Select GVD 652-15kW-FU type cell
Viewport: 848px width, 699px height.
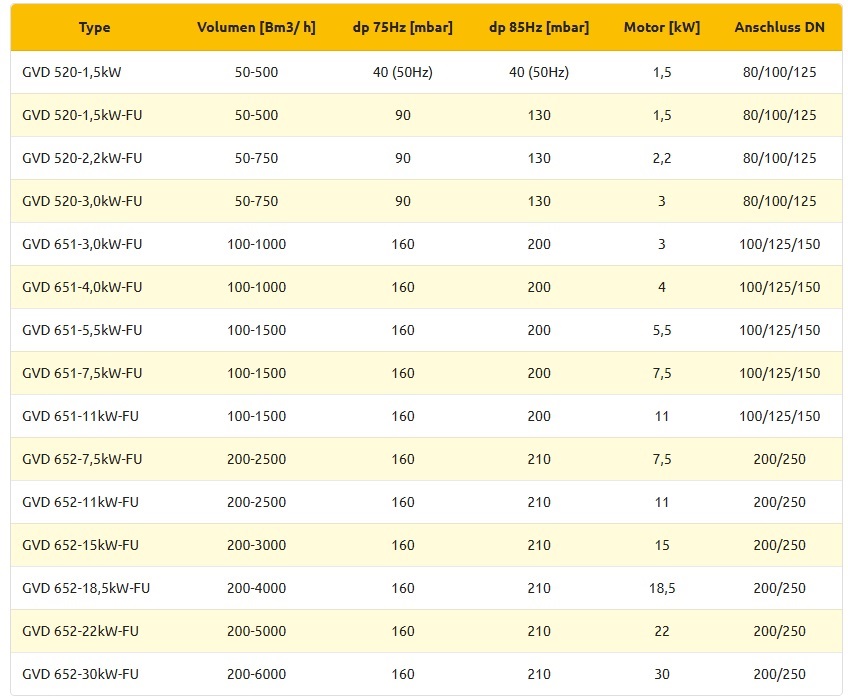point(80,545)
